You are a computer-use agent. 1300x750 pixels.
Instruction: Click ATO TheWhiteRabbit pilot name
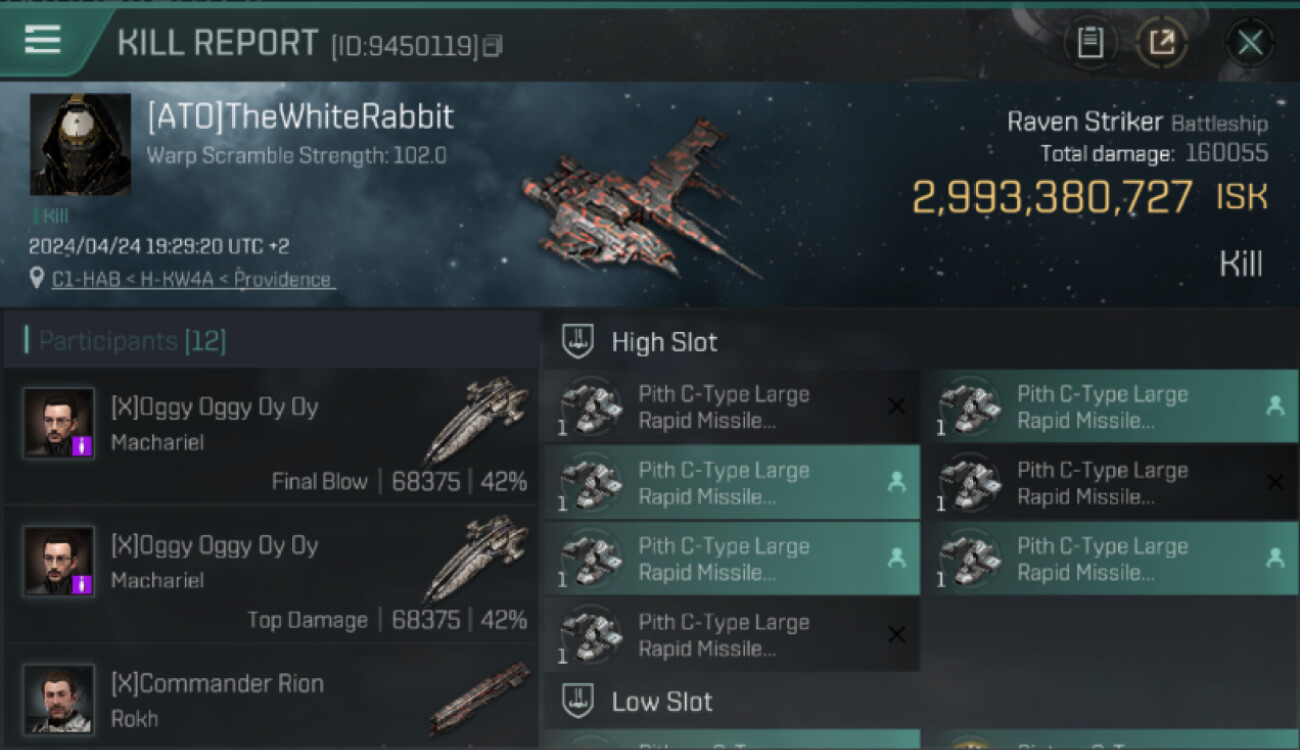click(300, 117)
